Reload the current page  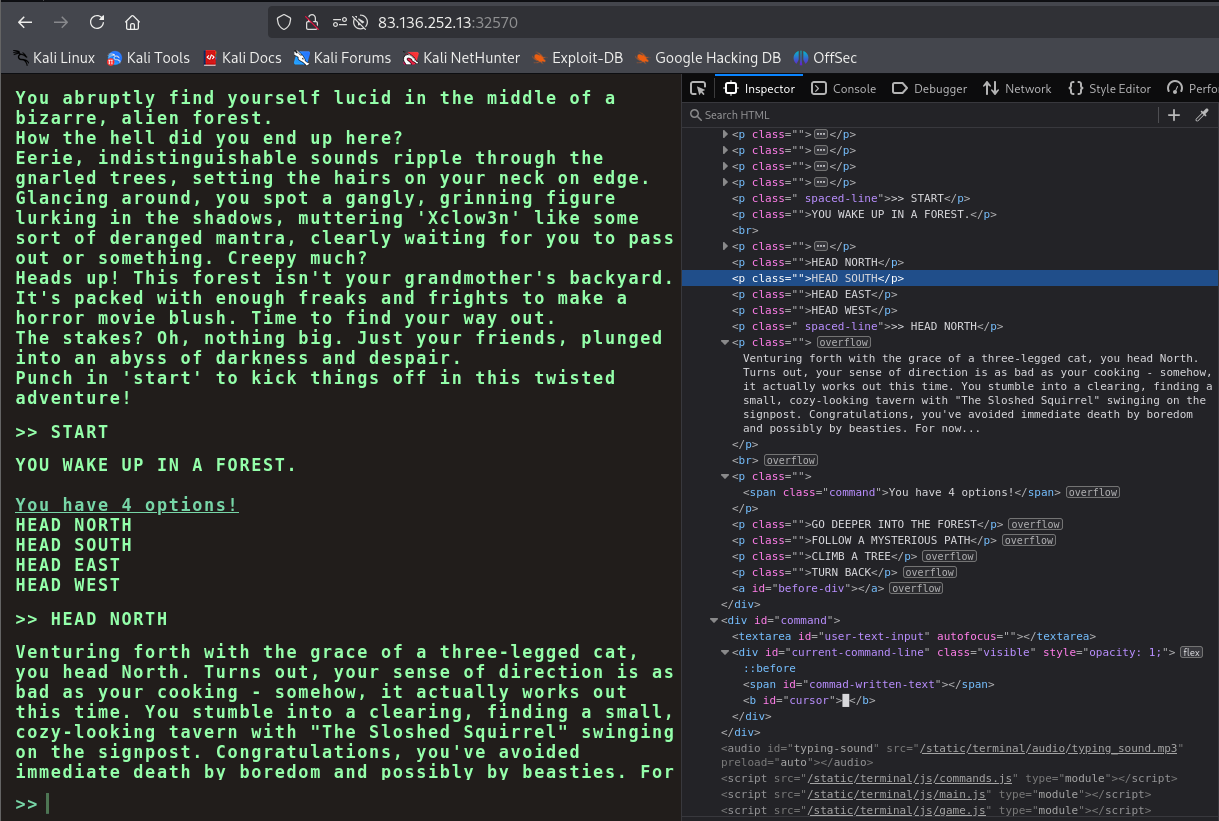[x=97, y=22]
